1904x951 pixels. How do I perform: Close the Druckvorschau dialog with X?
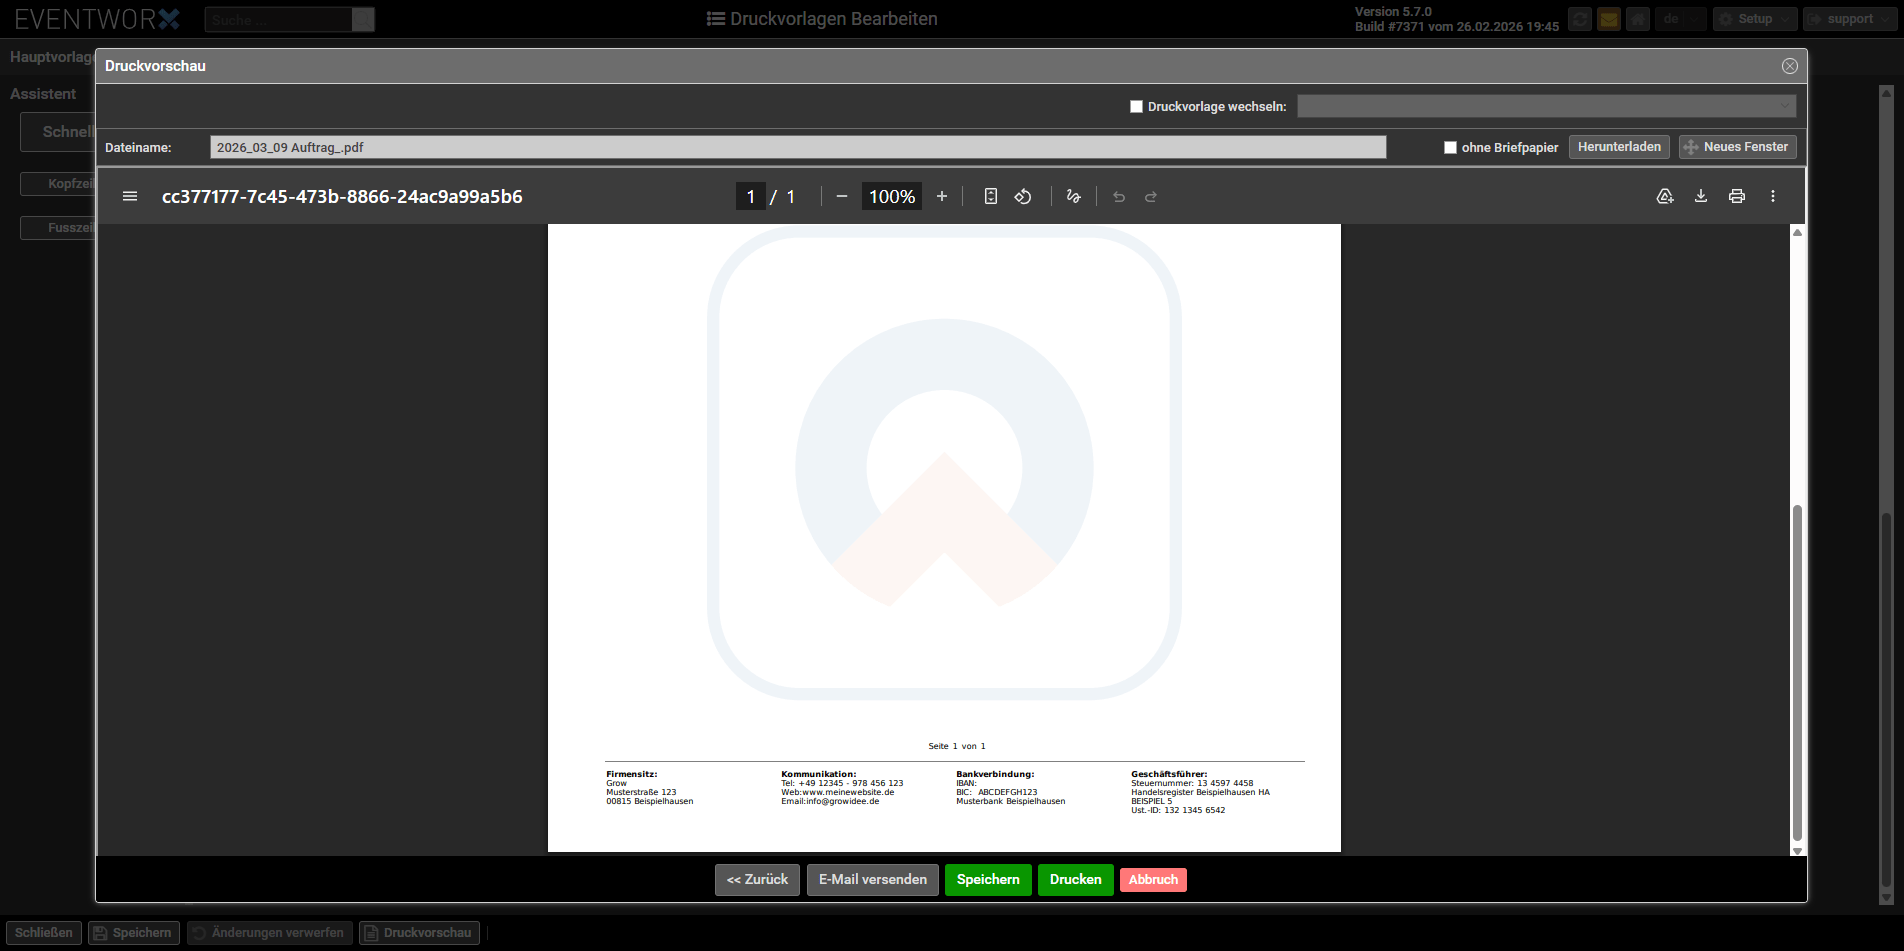click(x=1789, y=66)
